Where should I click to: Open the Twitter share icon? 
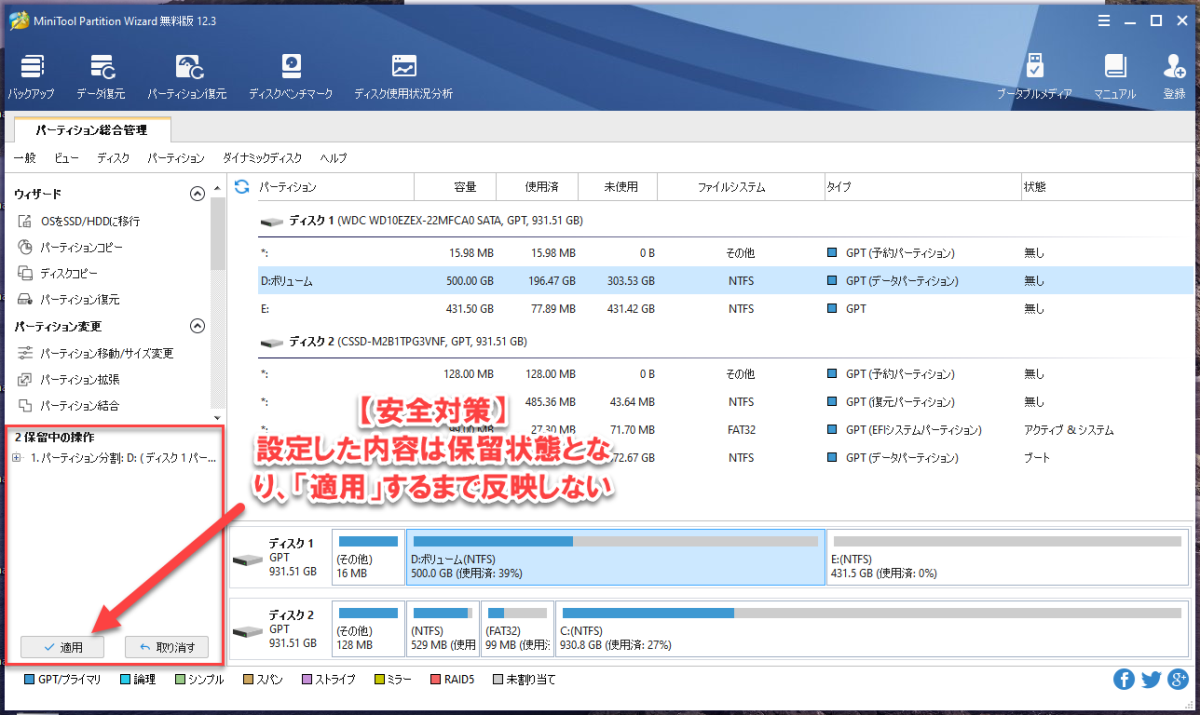(x=1151, y=680)
